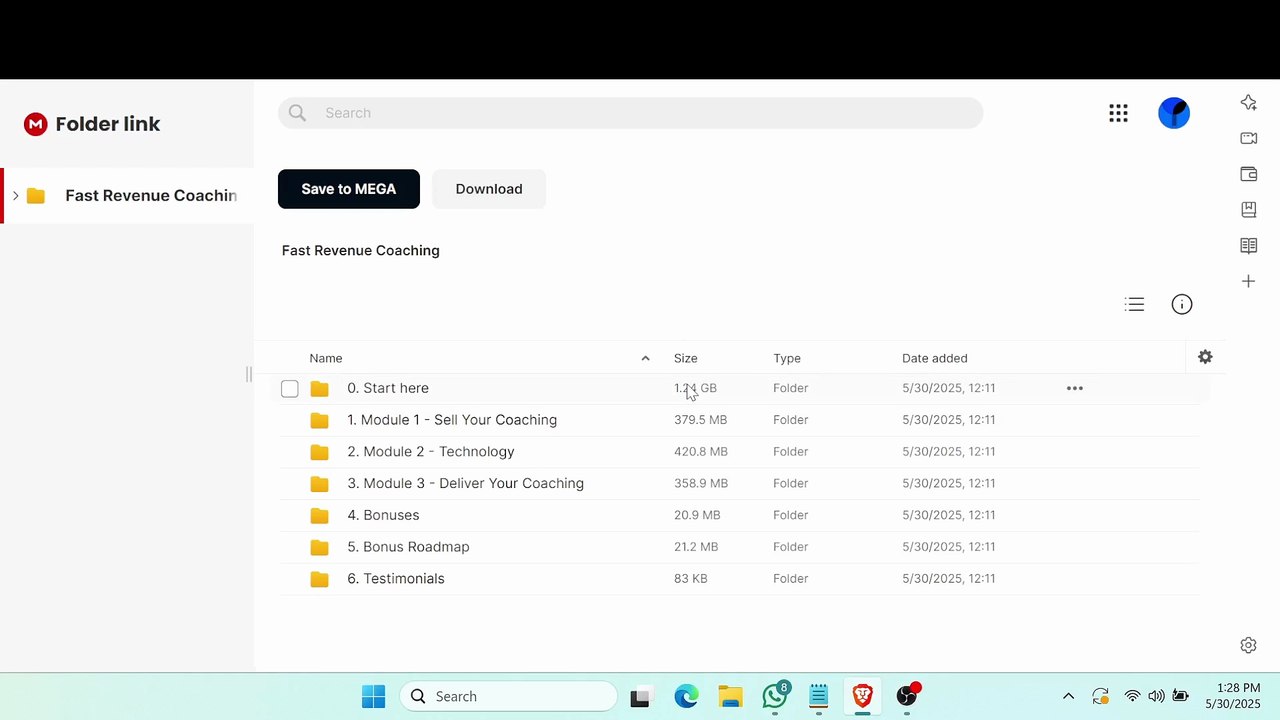
Task: Sort by Name column arrow
Action: (x=645, y=358)
